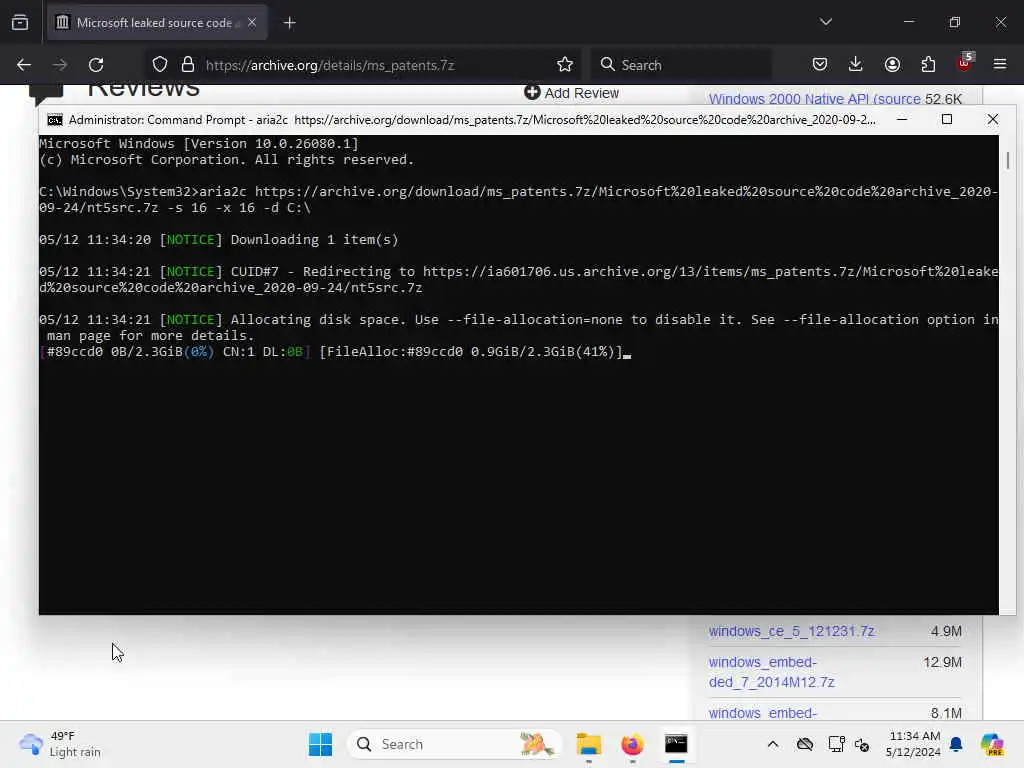Reload the current page
This screenshot has height=768, width=1024.
click(x=96, y=65)
